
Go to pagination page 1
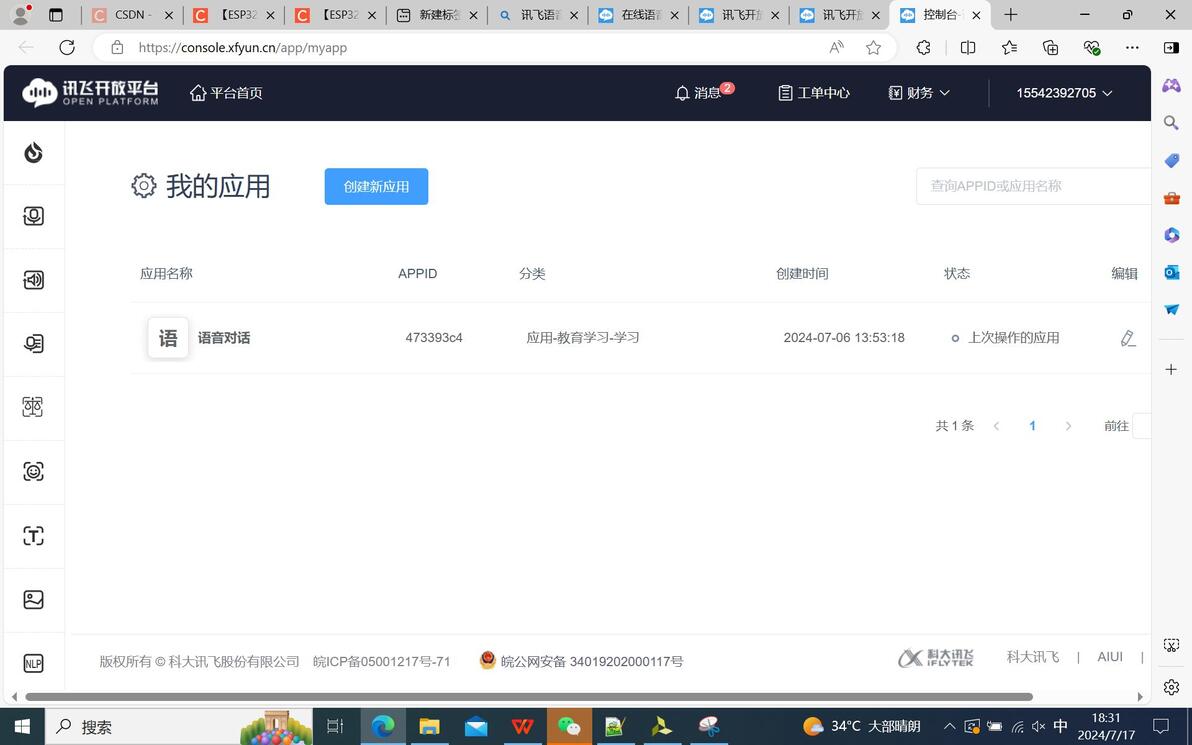1032,426
